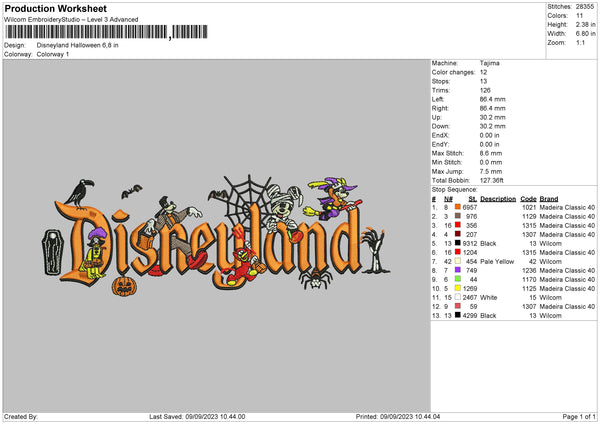Image resolution: width=600 pixels, height=424 pixels.
Task: Click the 'Created By:' footer label
Action: [x=21, y=417]
